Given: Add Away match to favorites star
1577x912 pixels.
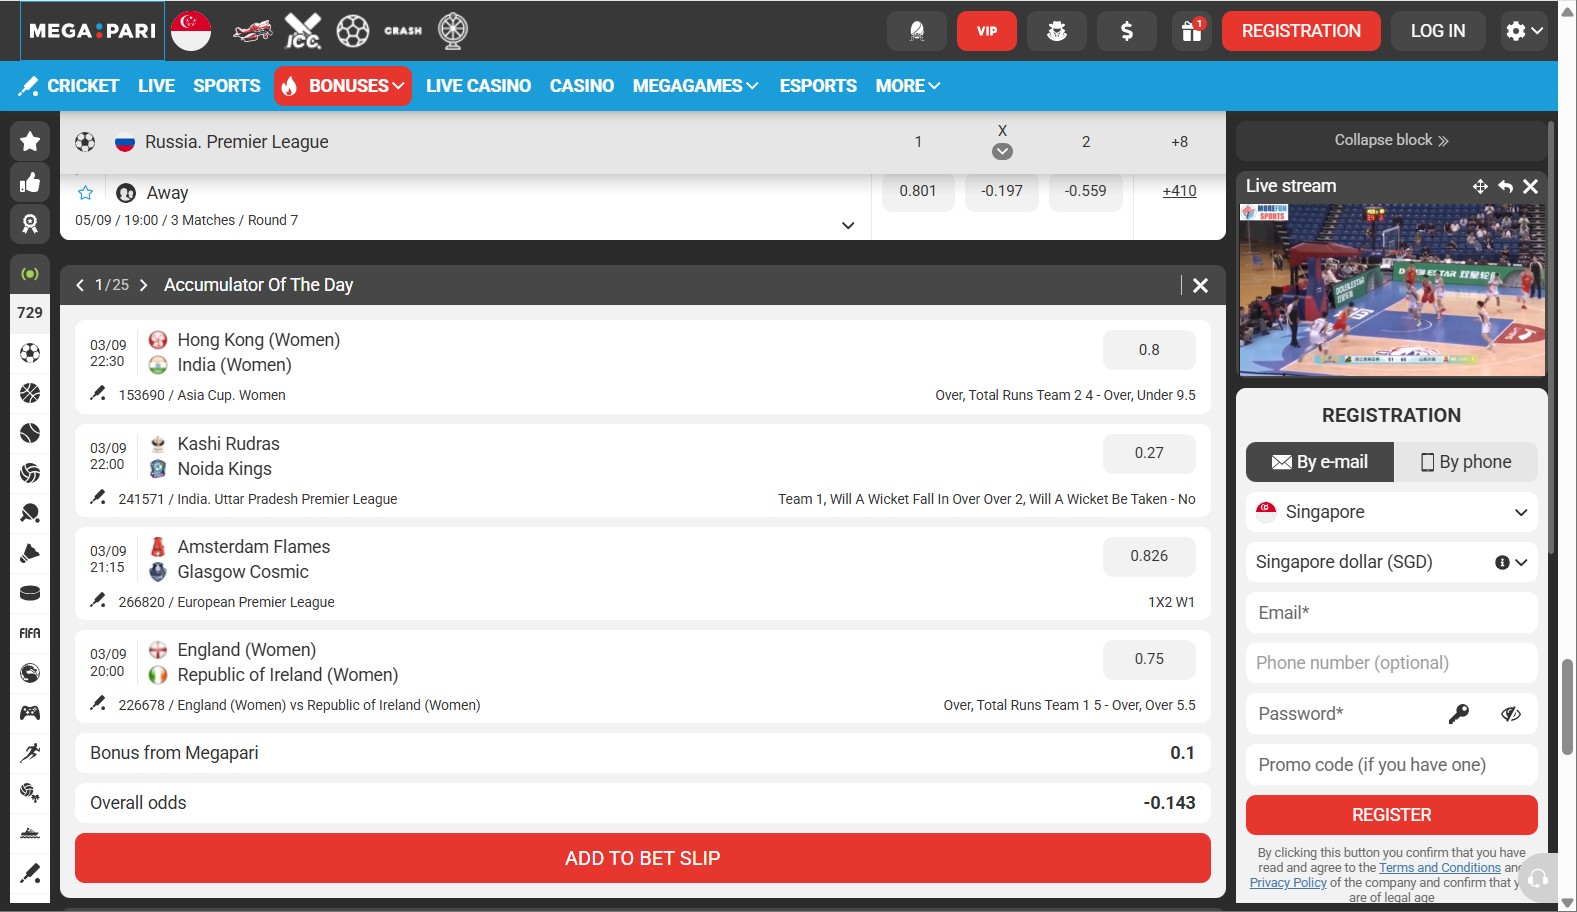Looking at the screenshot, I should [86, 193].
